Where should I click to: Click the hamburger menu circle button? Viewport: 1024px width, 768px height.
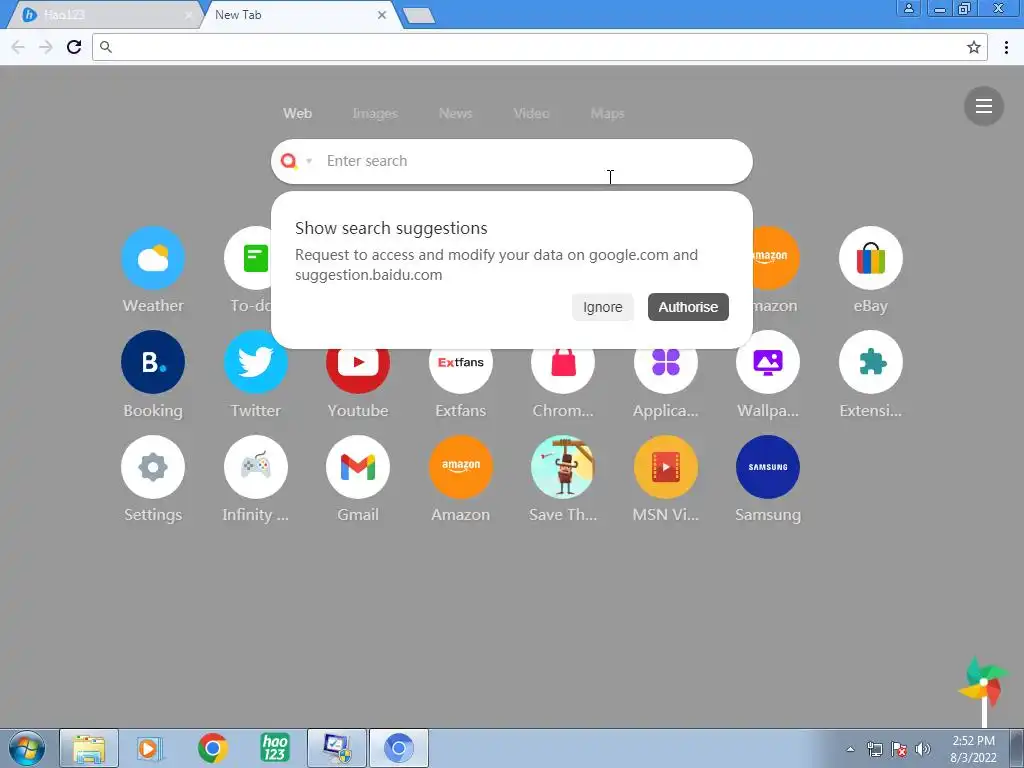(984, 106)
